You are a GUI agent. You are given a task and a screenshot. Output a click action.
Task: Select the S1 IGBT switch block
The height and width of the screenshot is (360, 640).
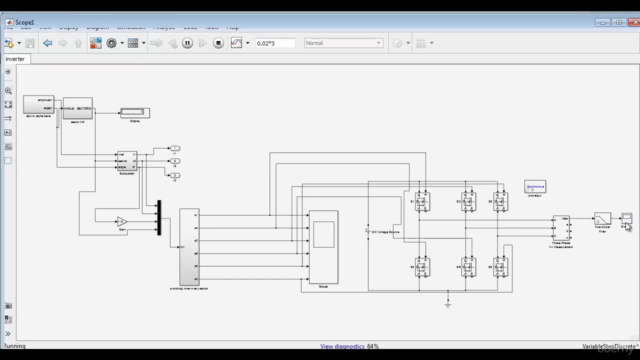[x=422, y=202]
